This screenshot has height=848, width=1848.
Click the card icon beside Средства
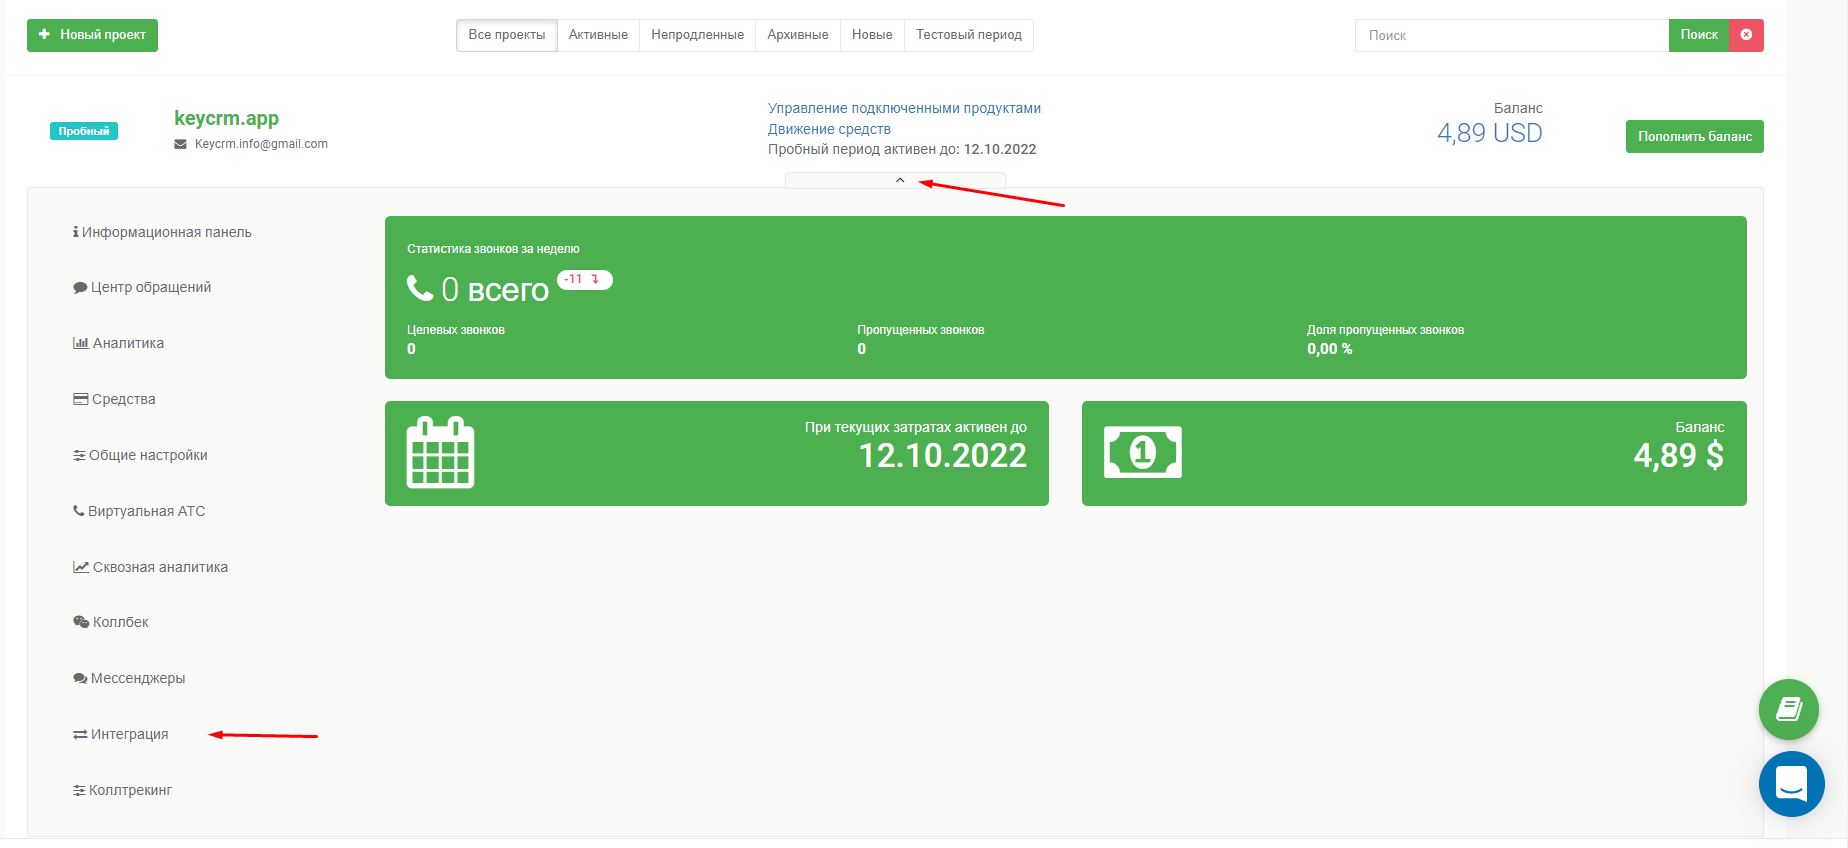pyautogui.click(x=81, y=399)
